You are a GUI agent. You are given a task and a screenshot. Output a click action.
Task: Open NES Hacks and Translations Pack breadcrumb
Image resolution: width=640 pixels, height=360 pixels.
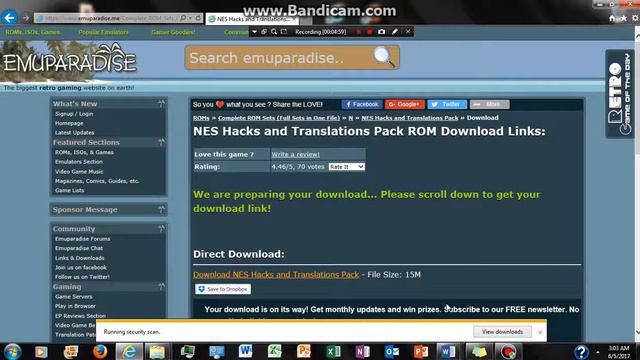(410, 118)
